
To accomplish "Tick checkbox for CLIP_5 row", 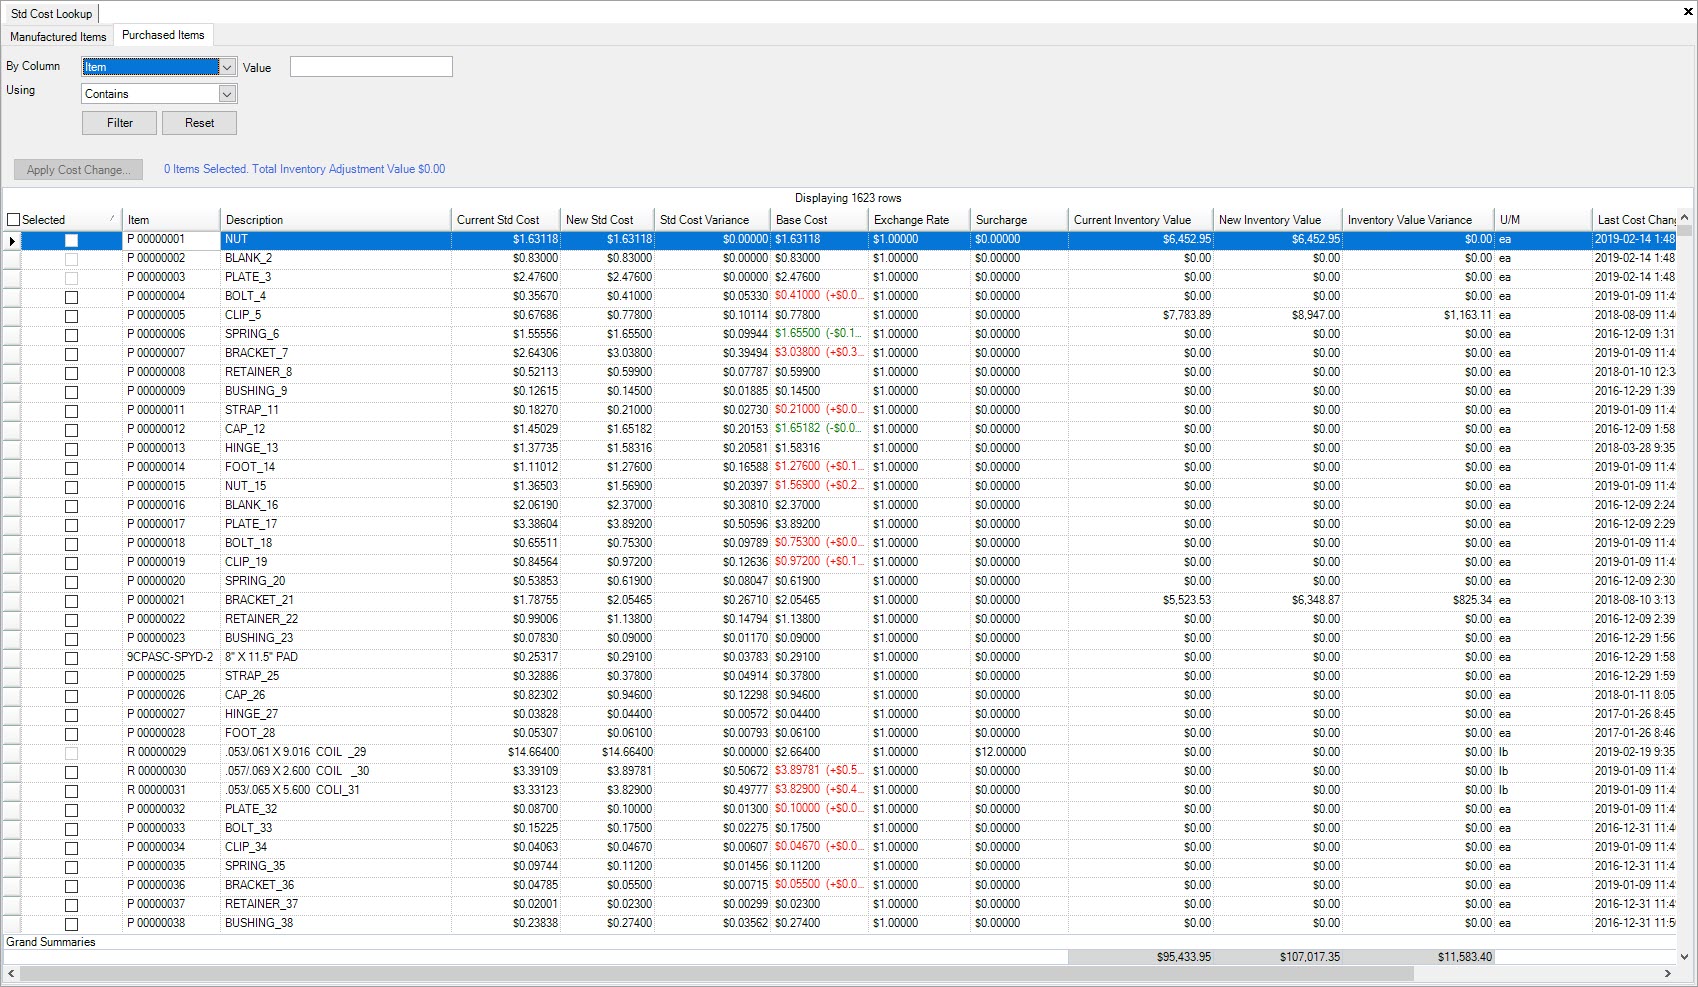I will click(x=71, y=316).
